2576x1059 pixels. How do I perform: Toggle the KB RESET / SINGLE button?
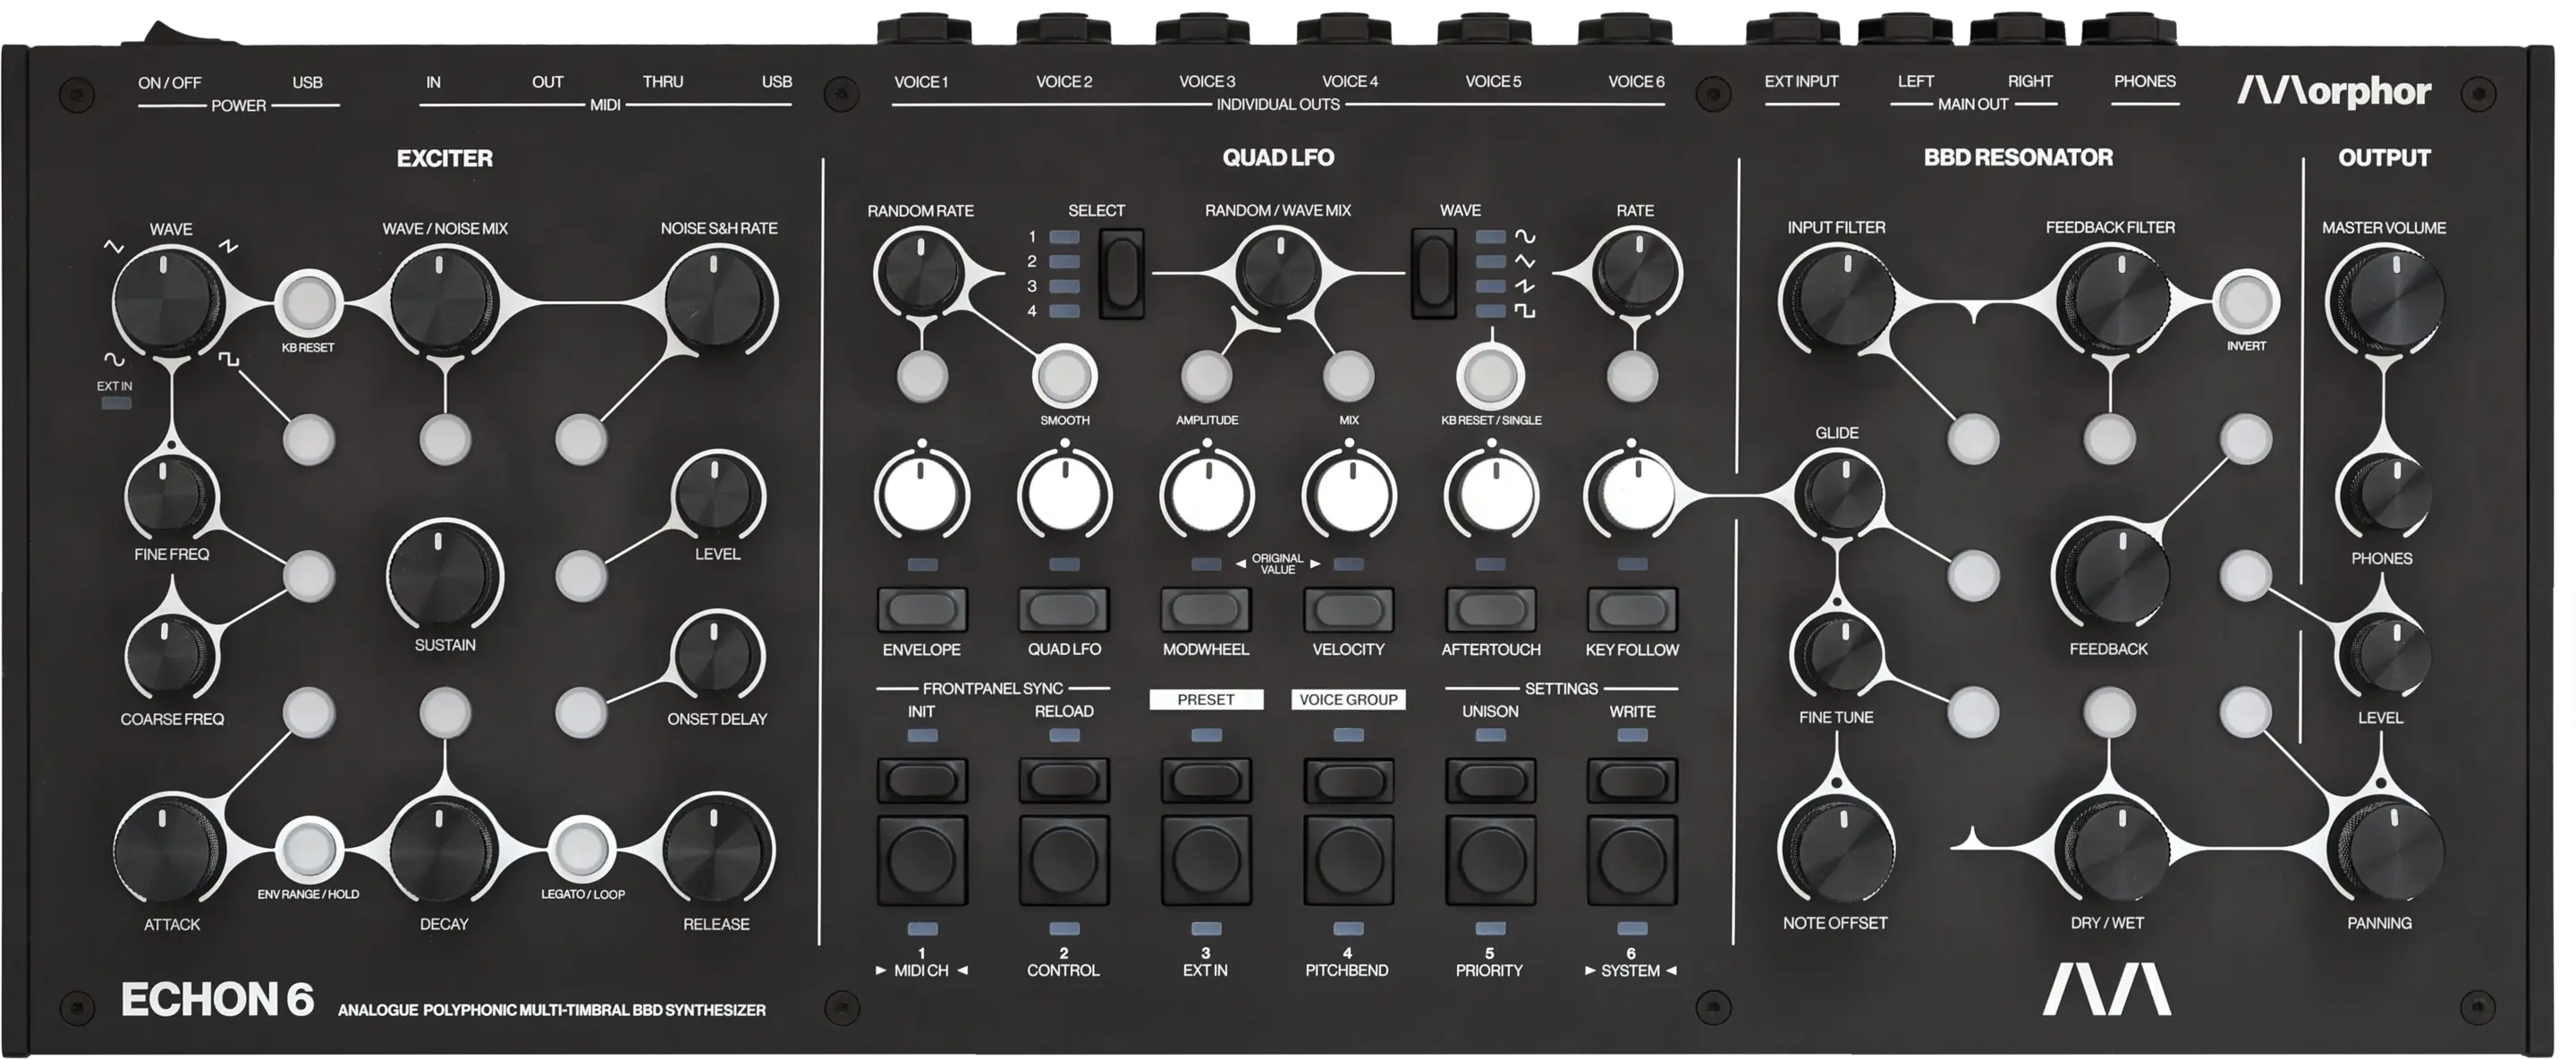coord(1490,376)
